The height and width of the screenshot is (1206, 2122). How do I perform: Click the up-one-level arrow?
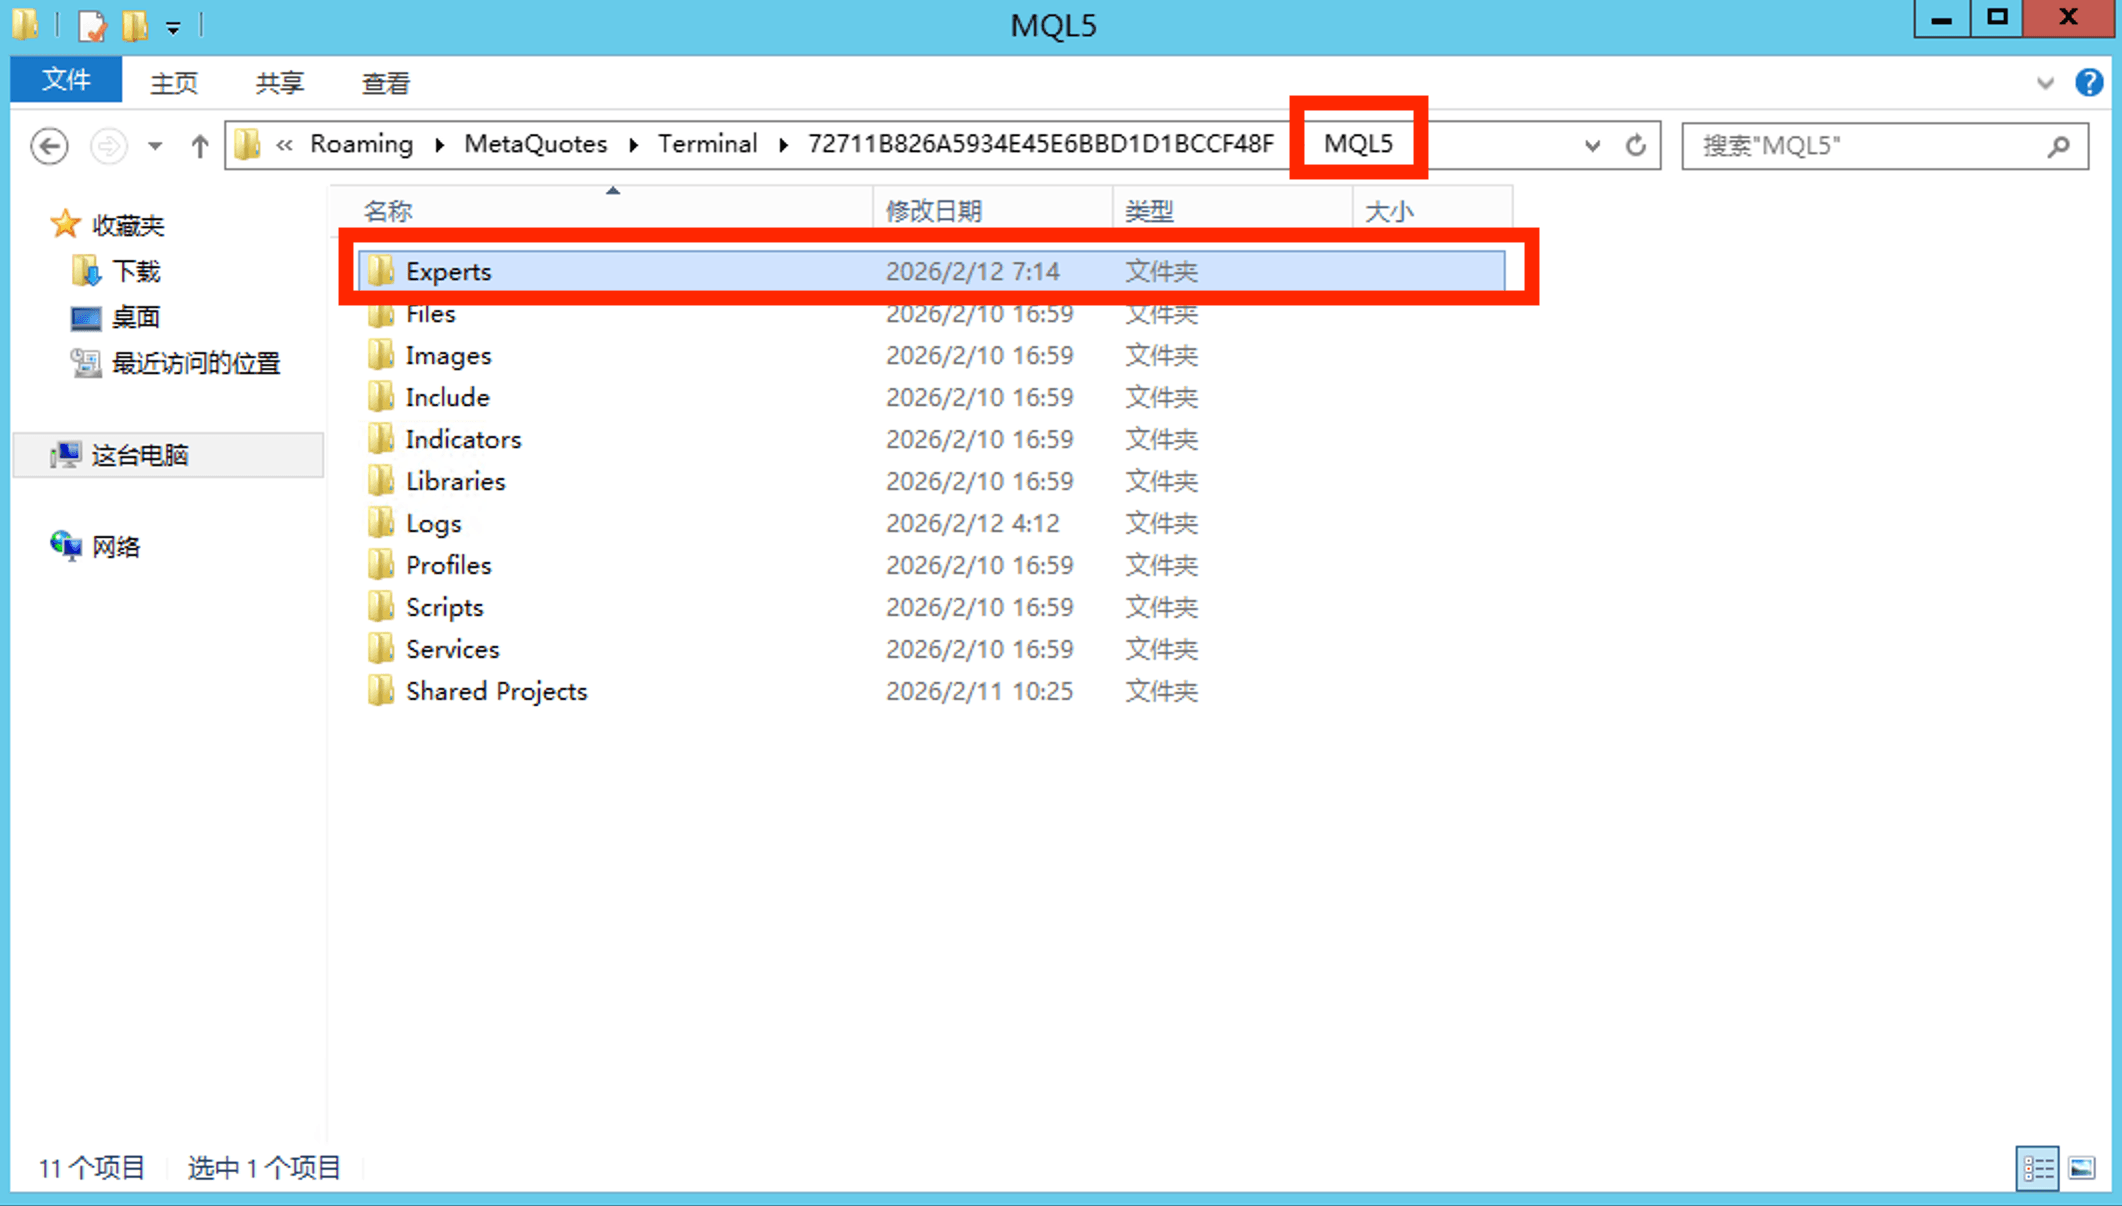click(x=199, y=146)
